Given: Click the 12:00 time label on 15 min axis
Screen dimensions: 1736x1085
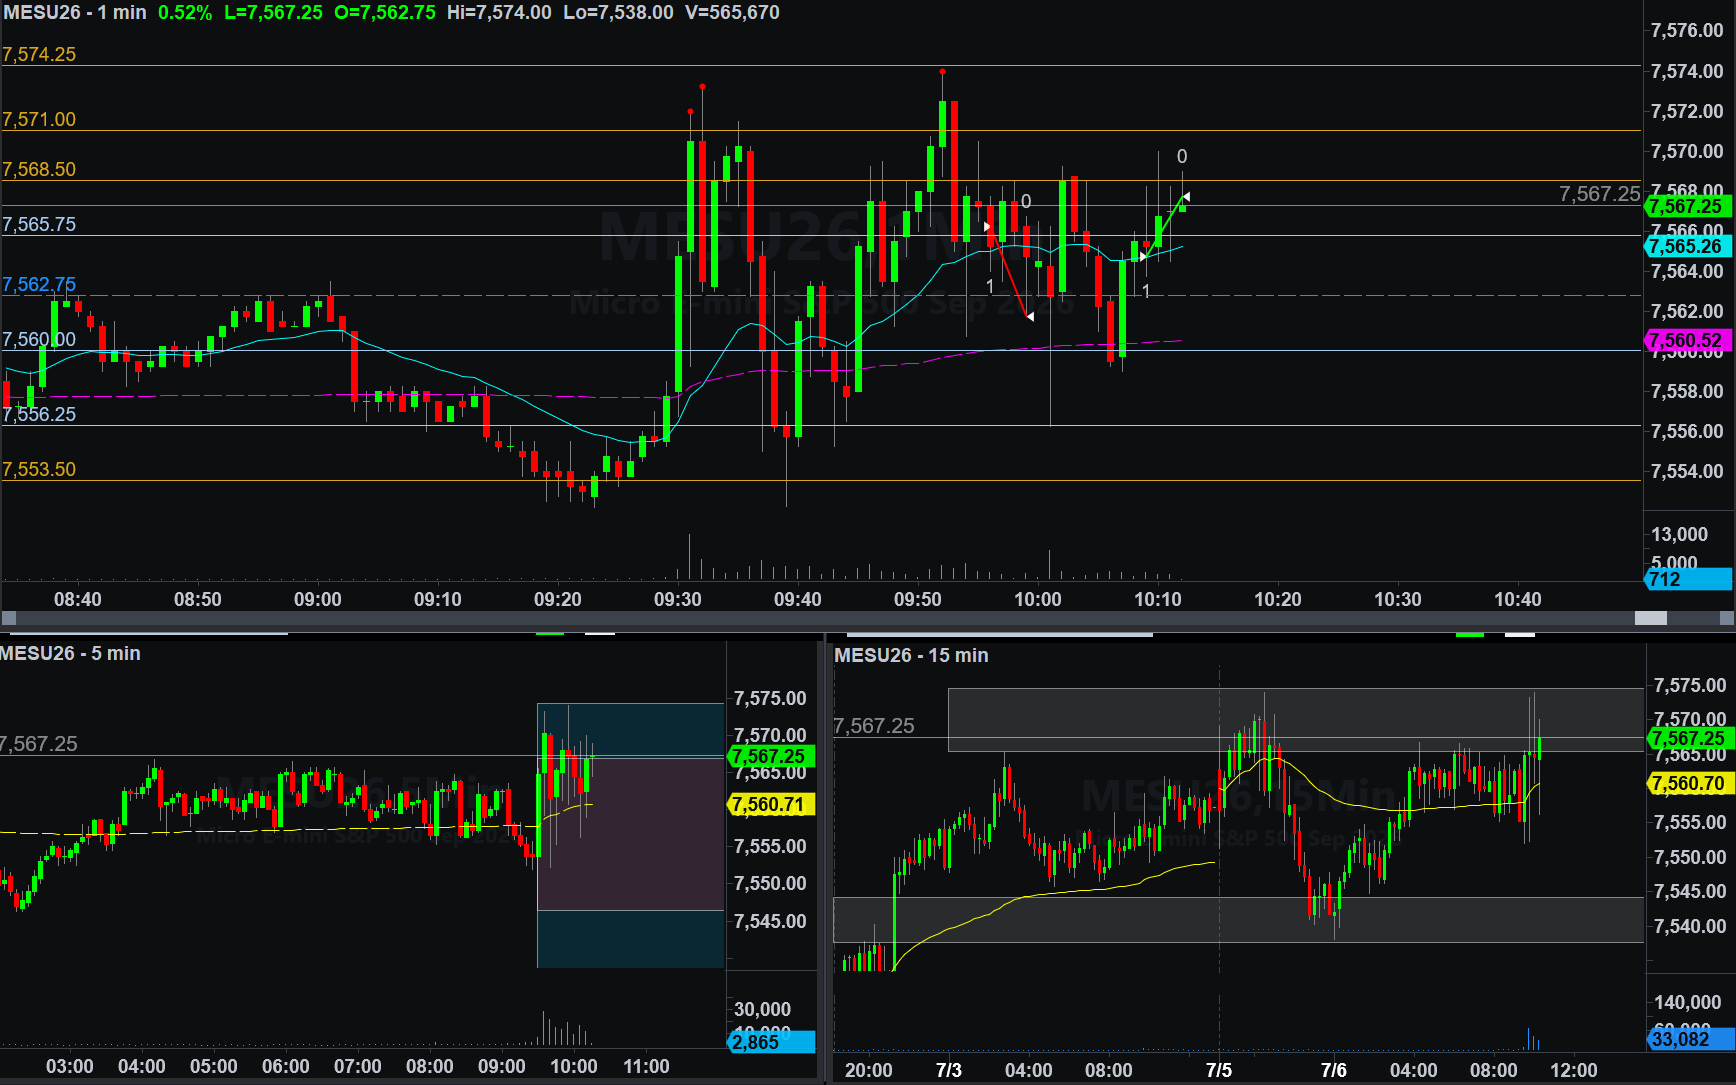Looking at the screenshot, I should pyautogui.click(x=1574, y=1071).
